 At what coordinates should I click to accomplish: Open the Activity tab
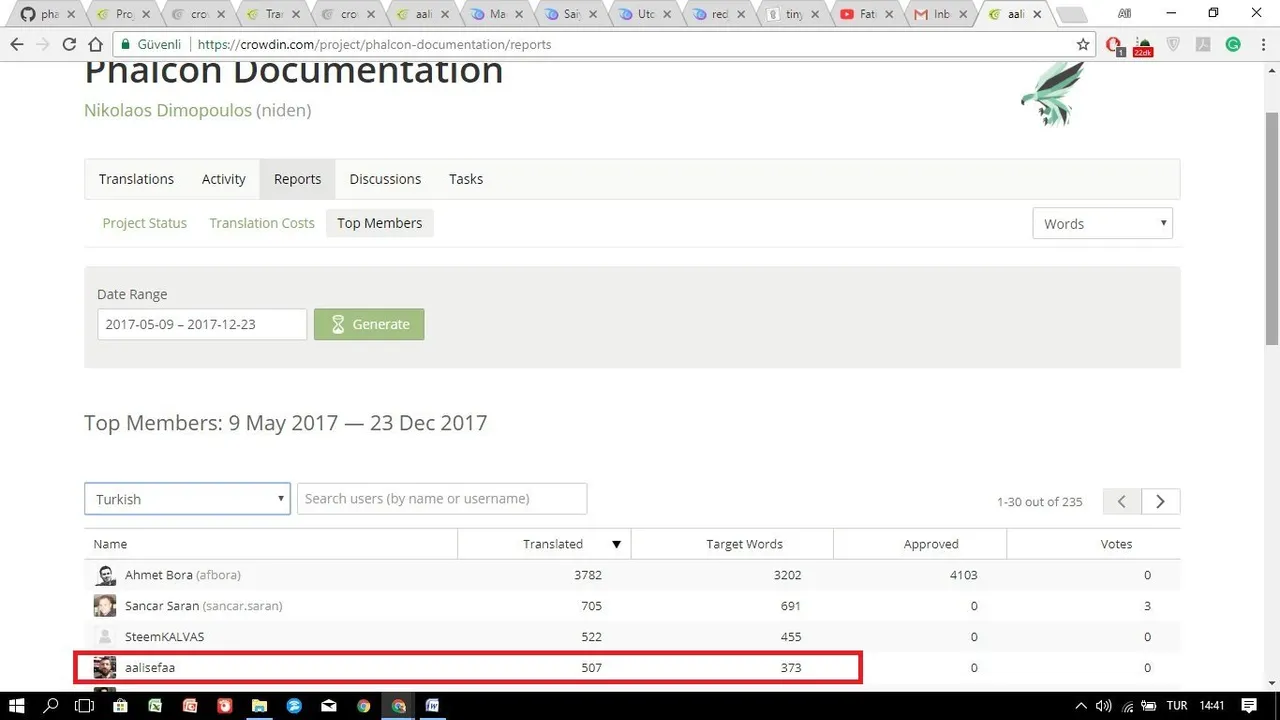point(224,179)
